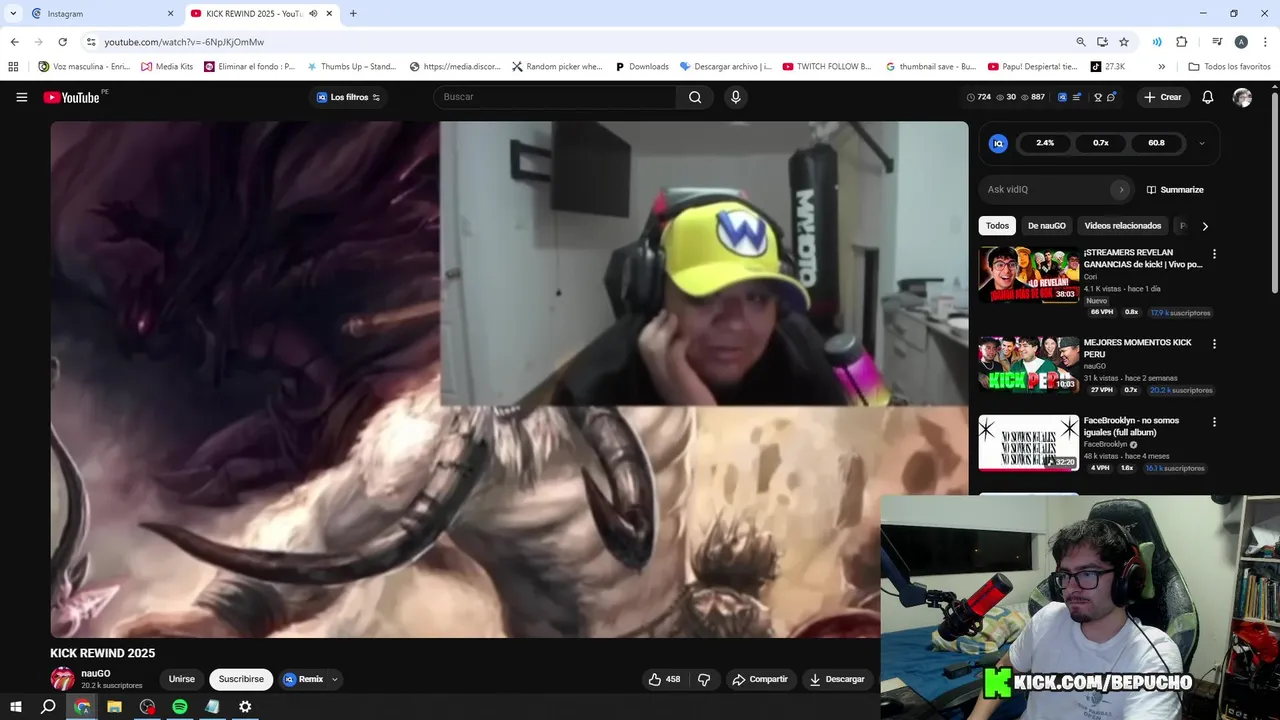
Task: Open the Random picker whe... bookmark
Action: point(557,67)
